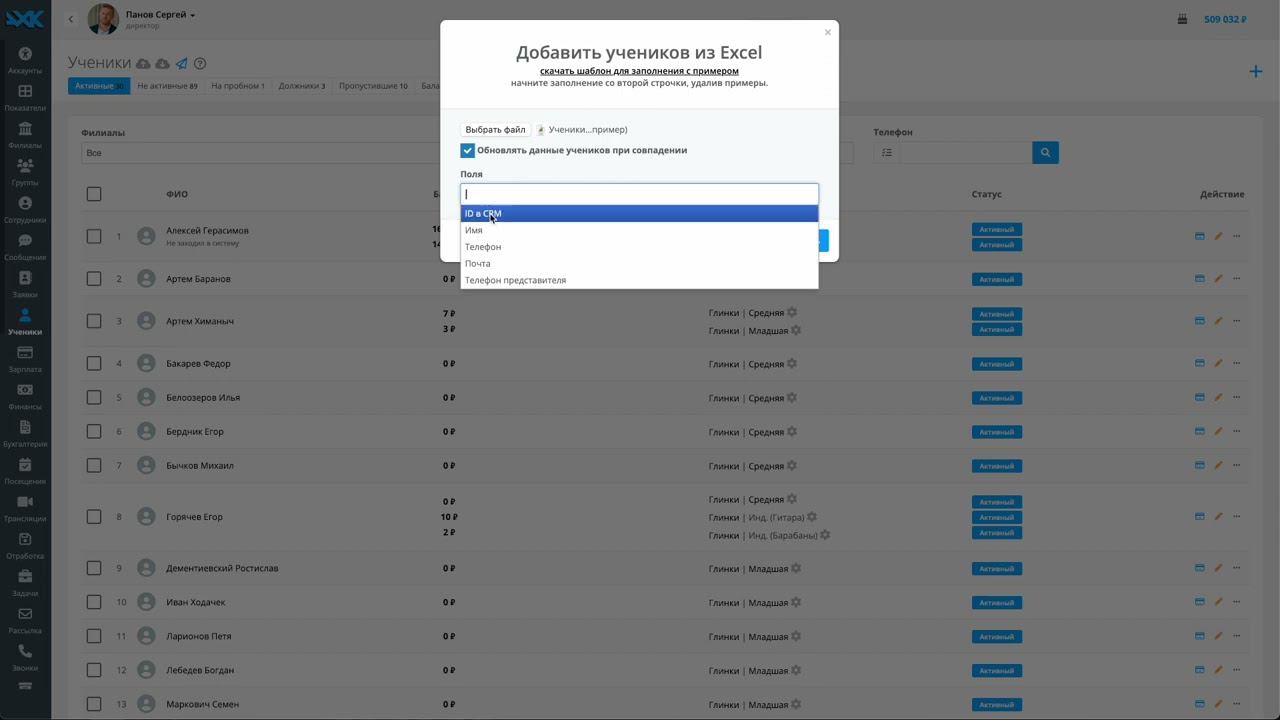Open gear next to Инд. (Гитара)
The width and height of the screenshot is (1280, 720).
tap(812, 517)
